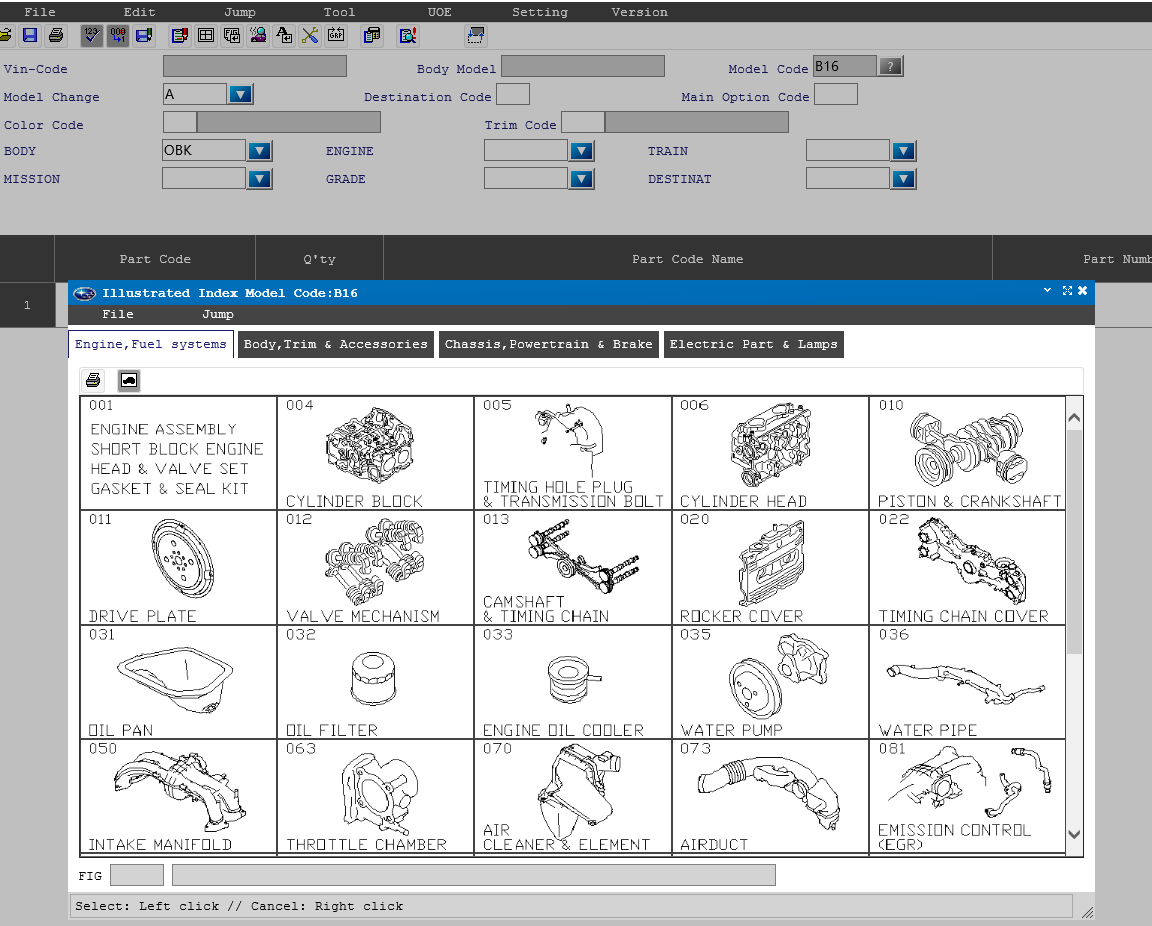Expand the BODY dropdown showing OBK
This screenshot has width=1152, height=926.
[259, 151]
